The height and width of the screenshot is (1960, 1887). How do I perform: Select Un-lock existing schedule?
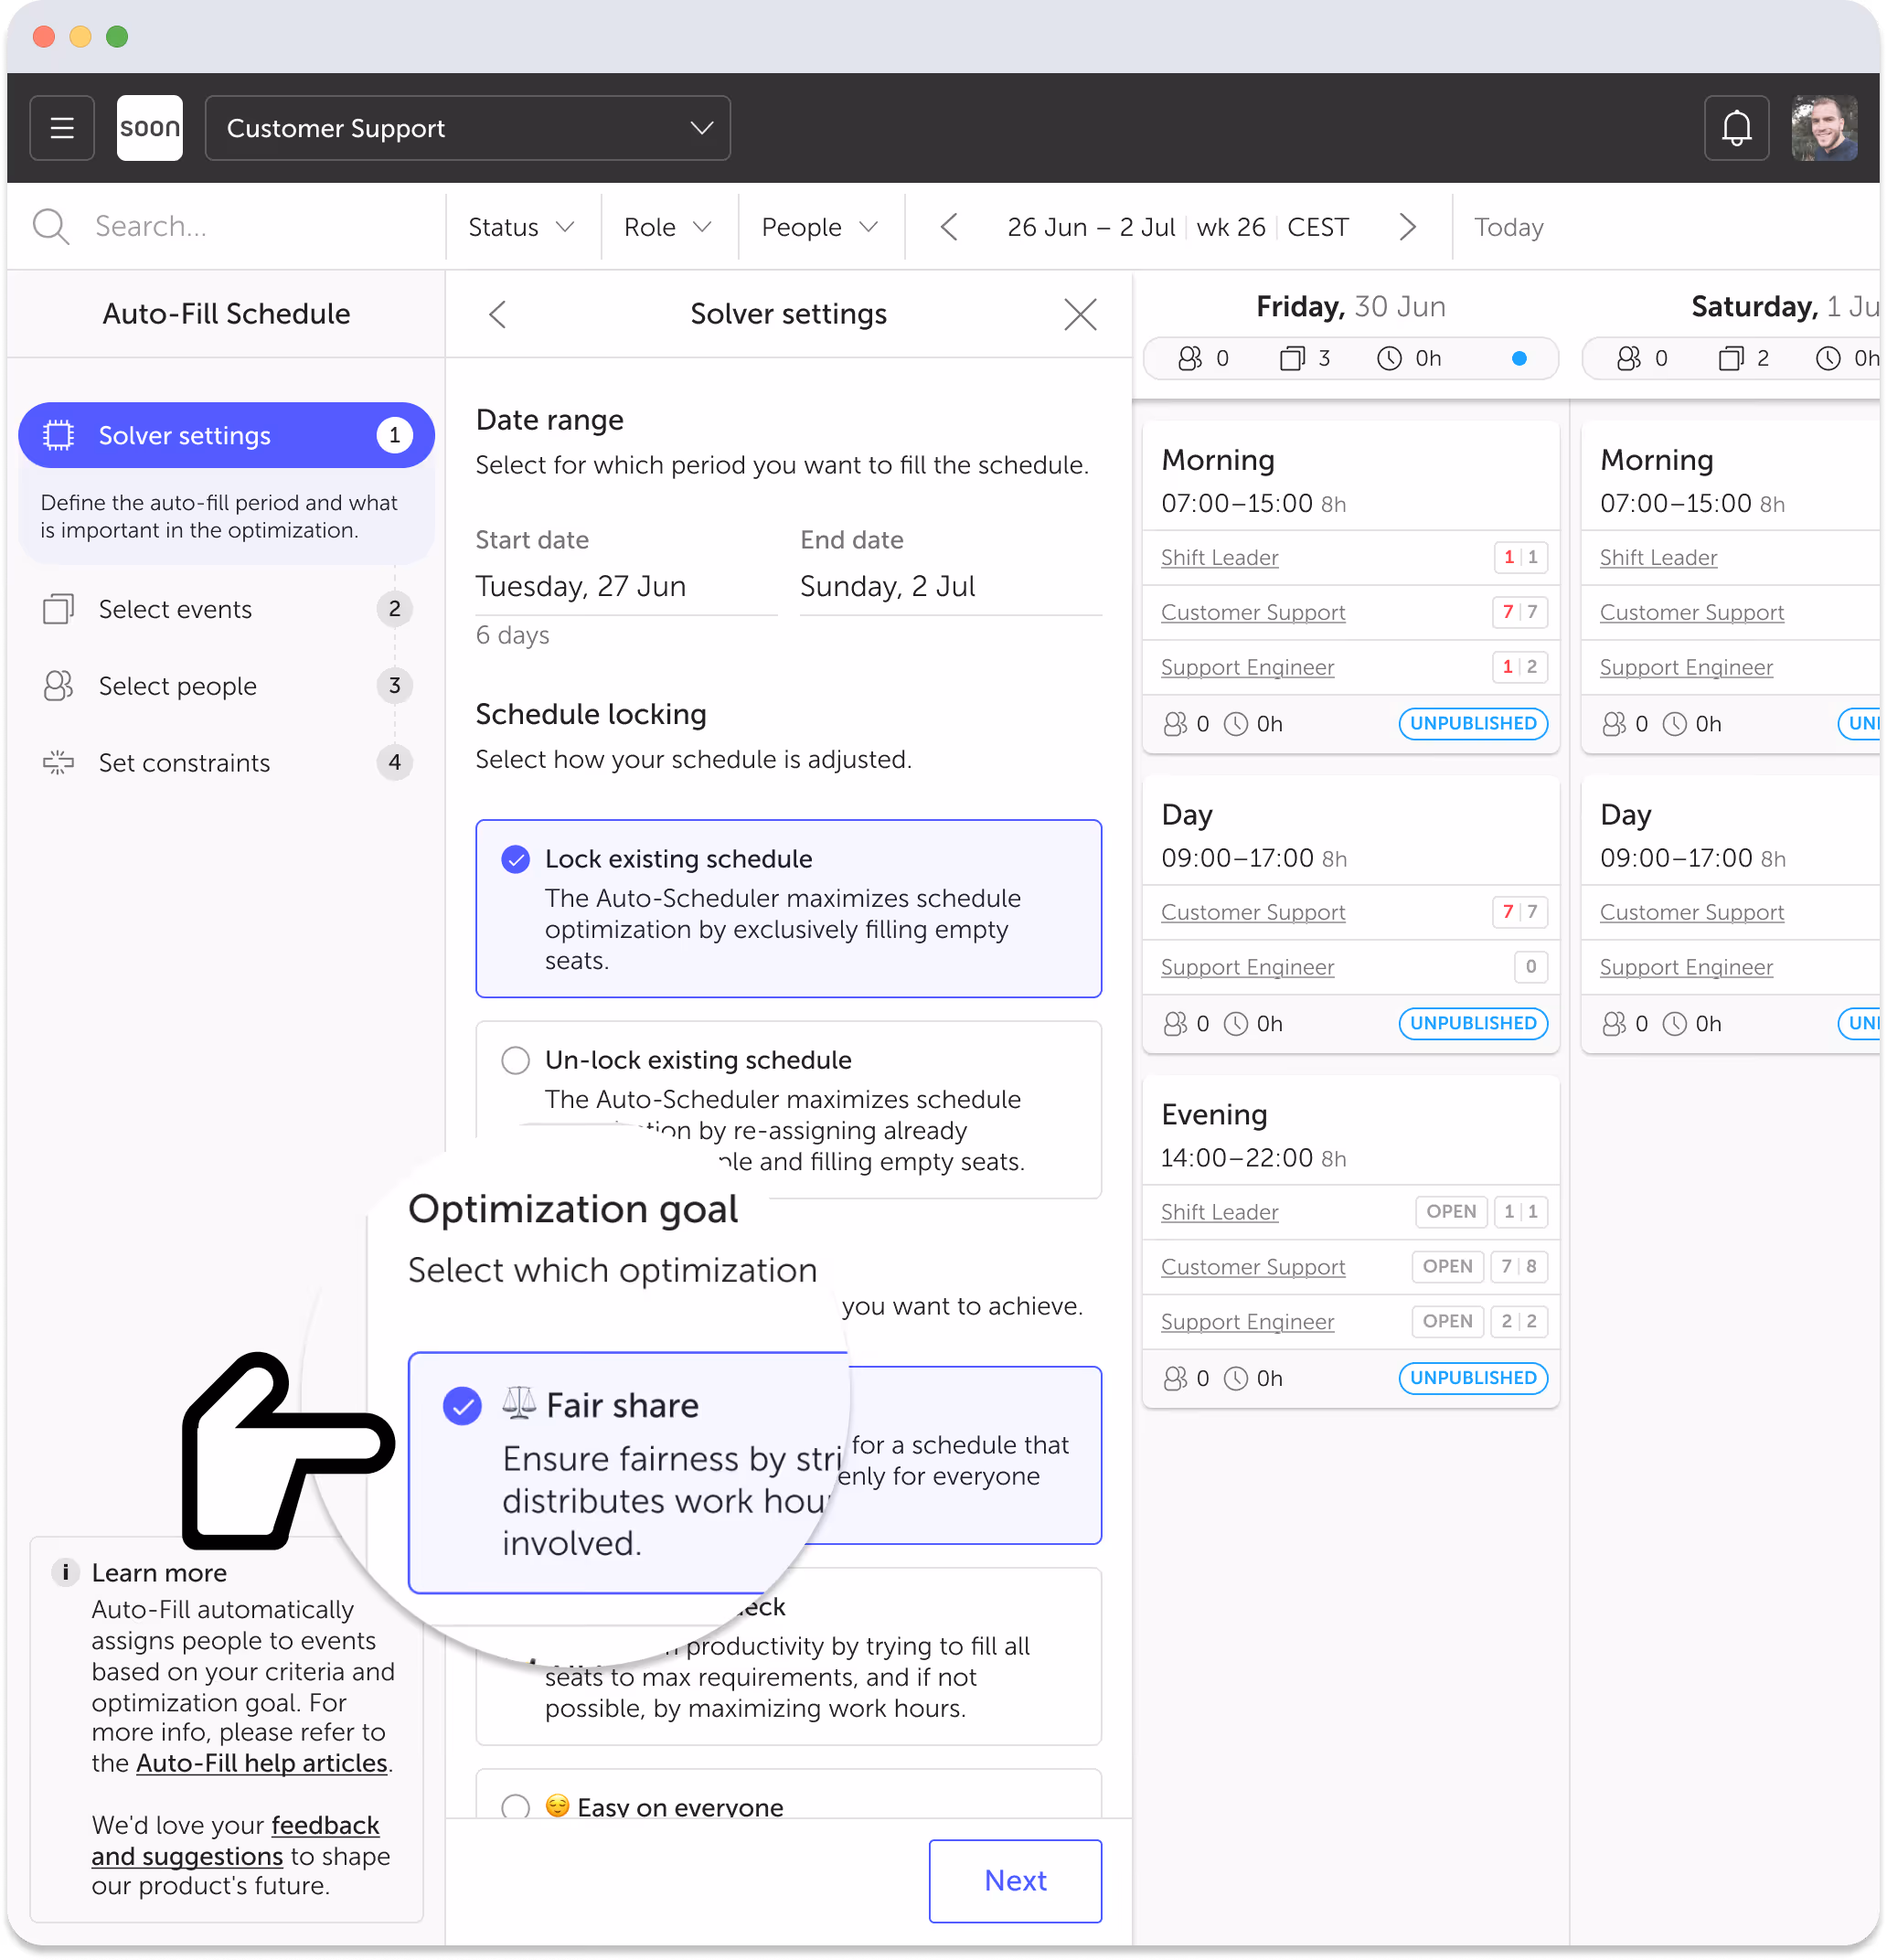point(515,1060)
